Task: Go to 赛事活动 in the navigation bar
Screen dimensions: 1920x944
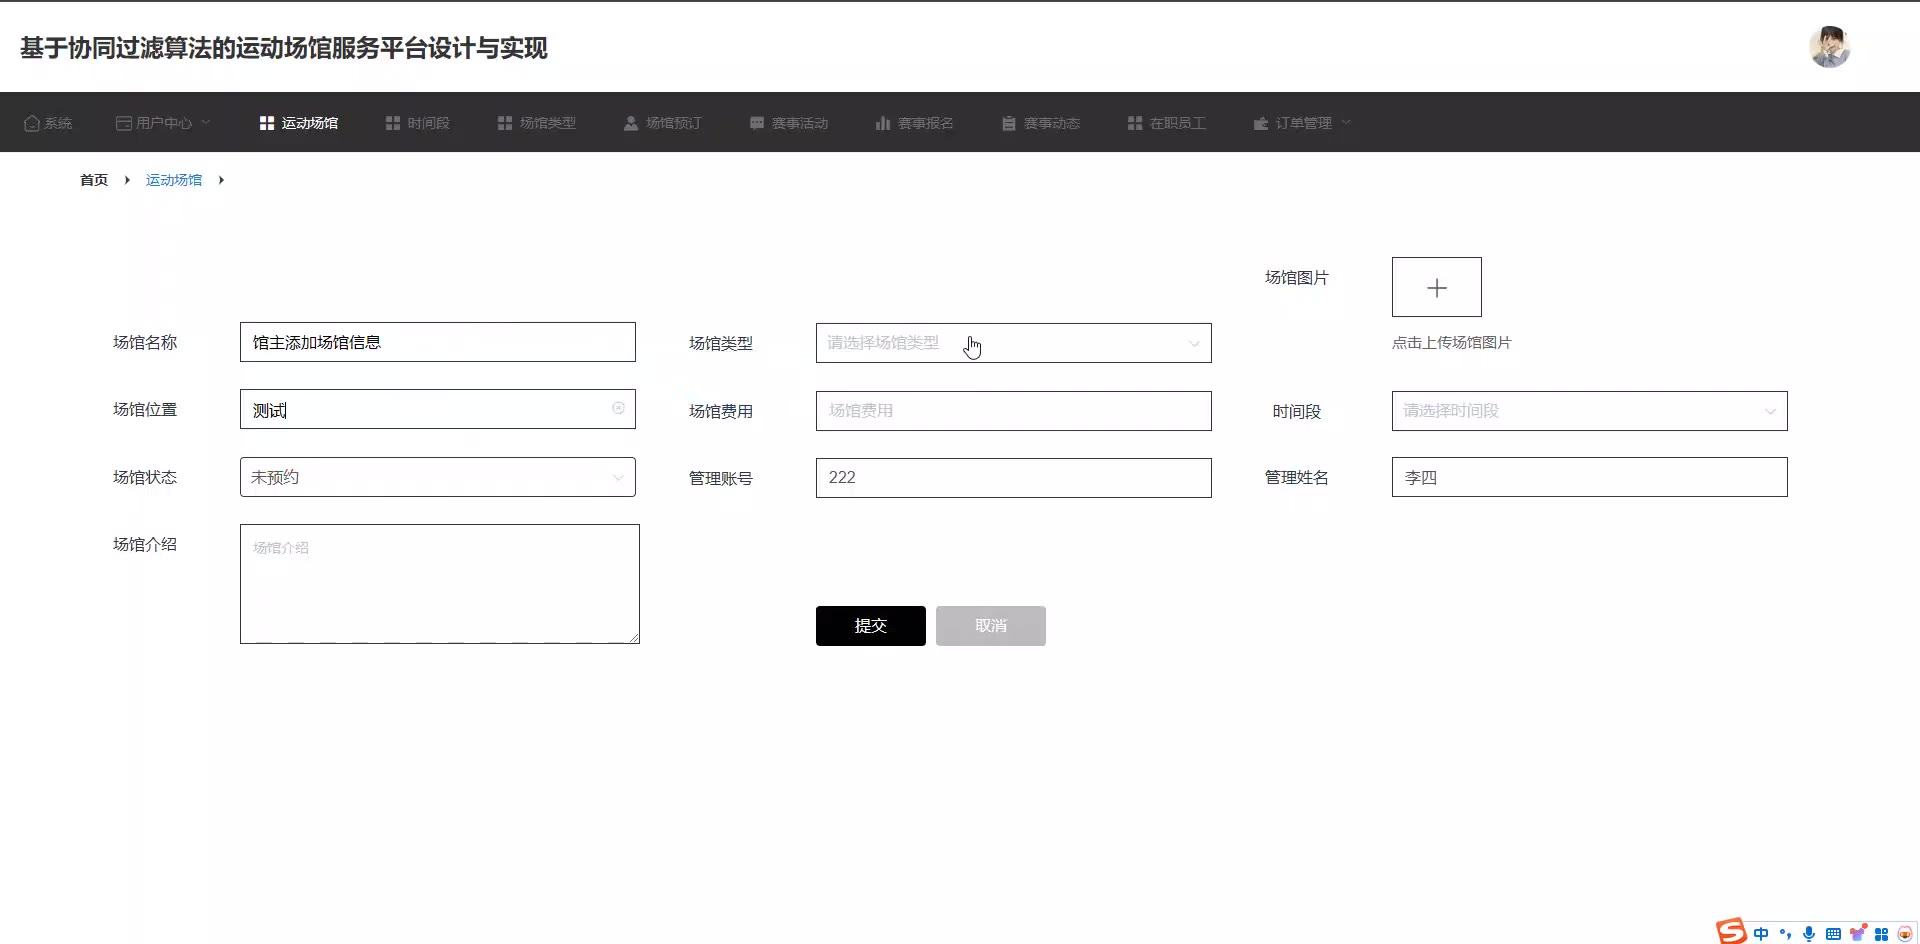Action: (789, 123)
